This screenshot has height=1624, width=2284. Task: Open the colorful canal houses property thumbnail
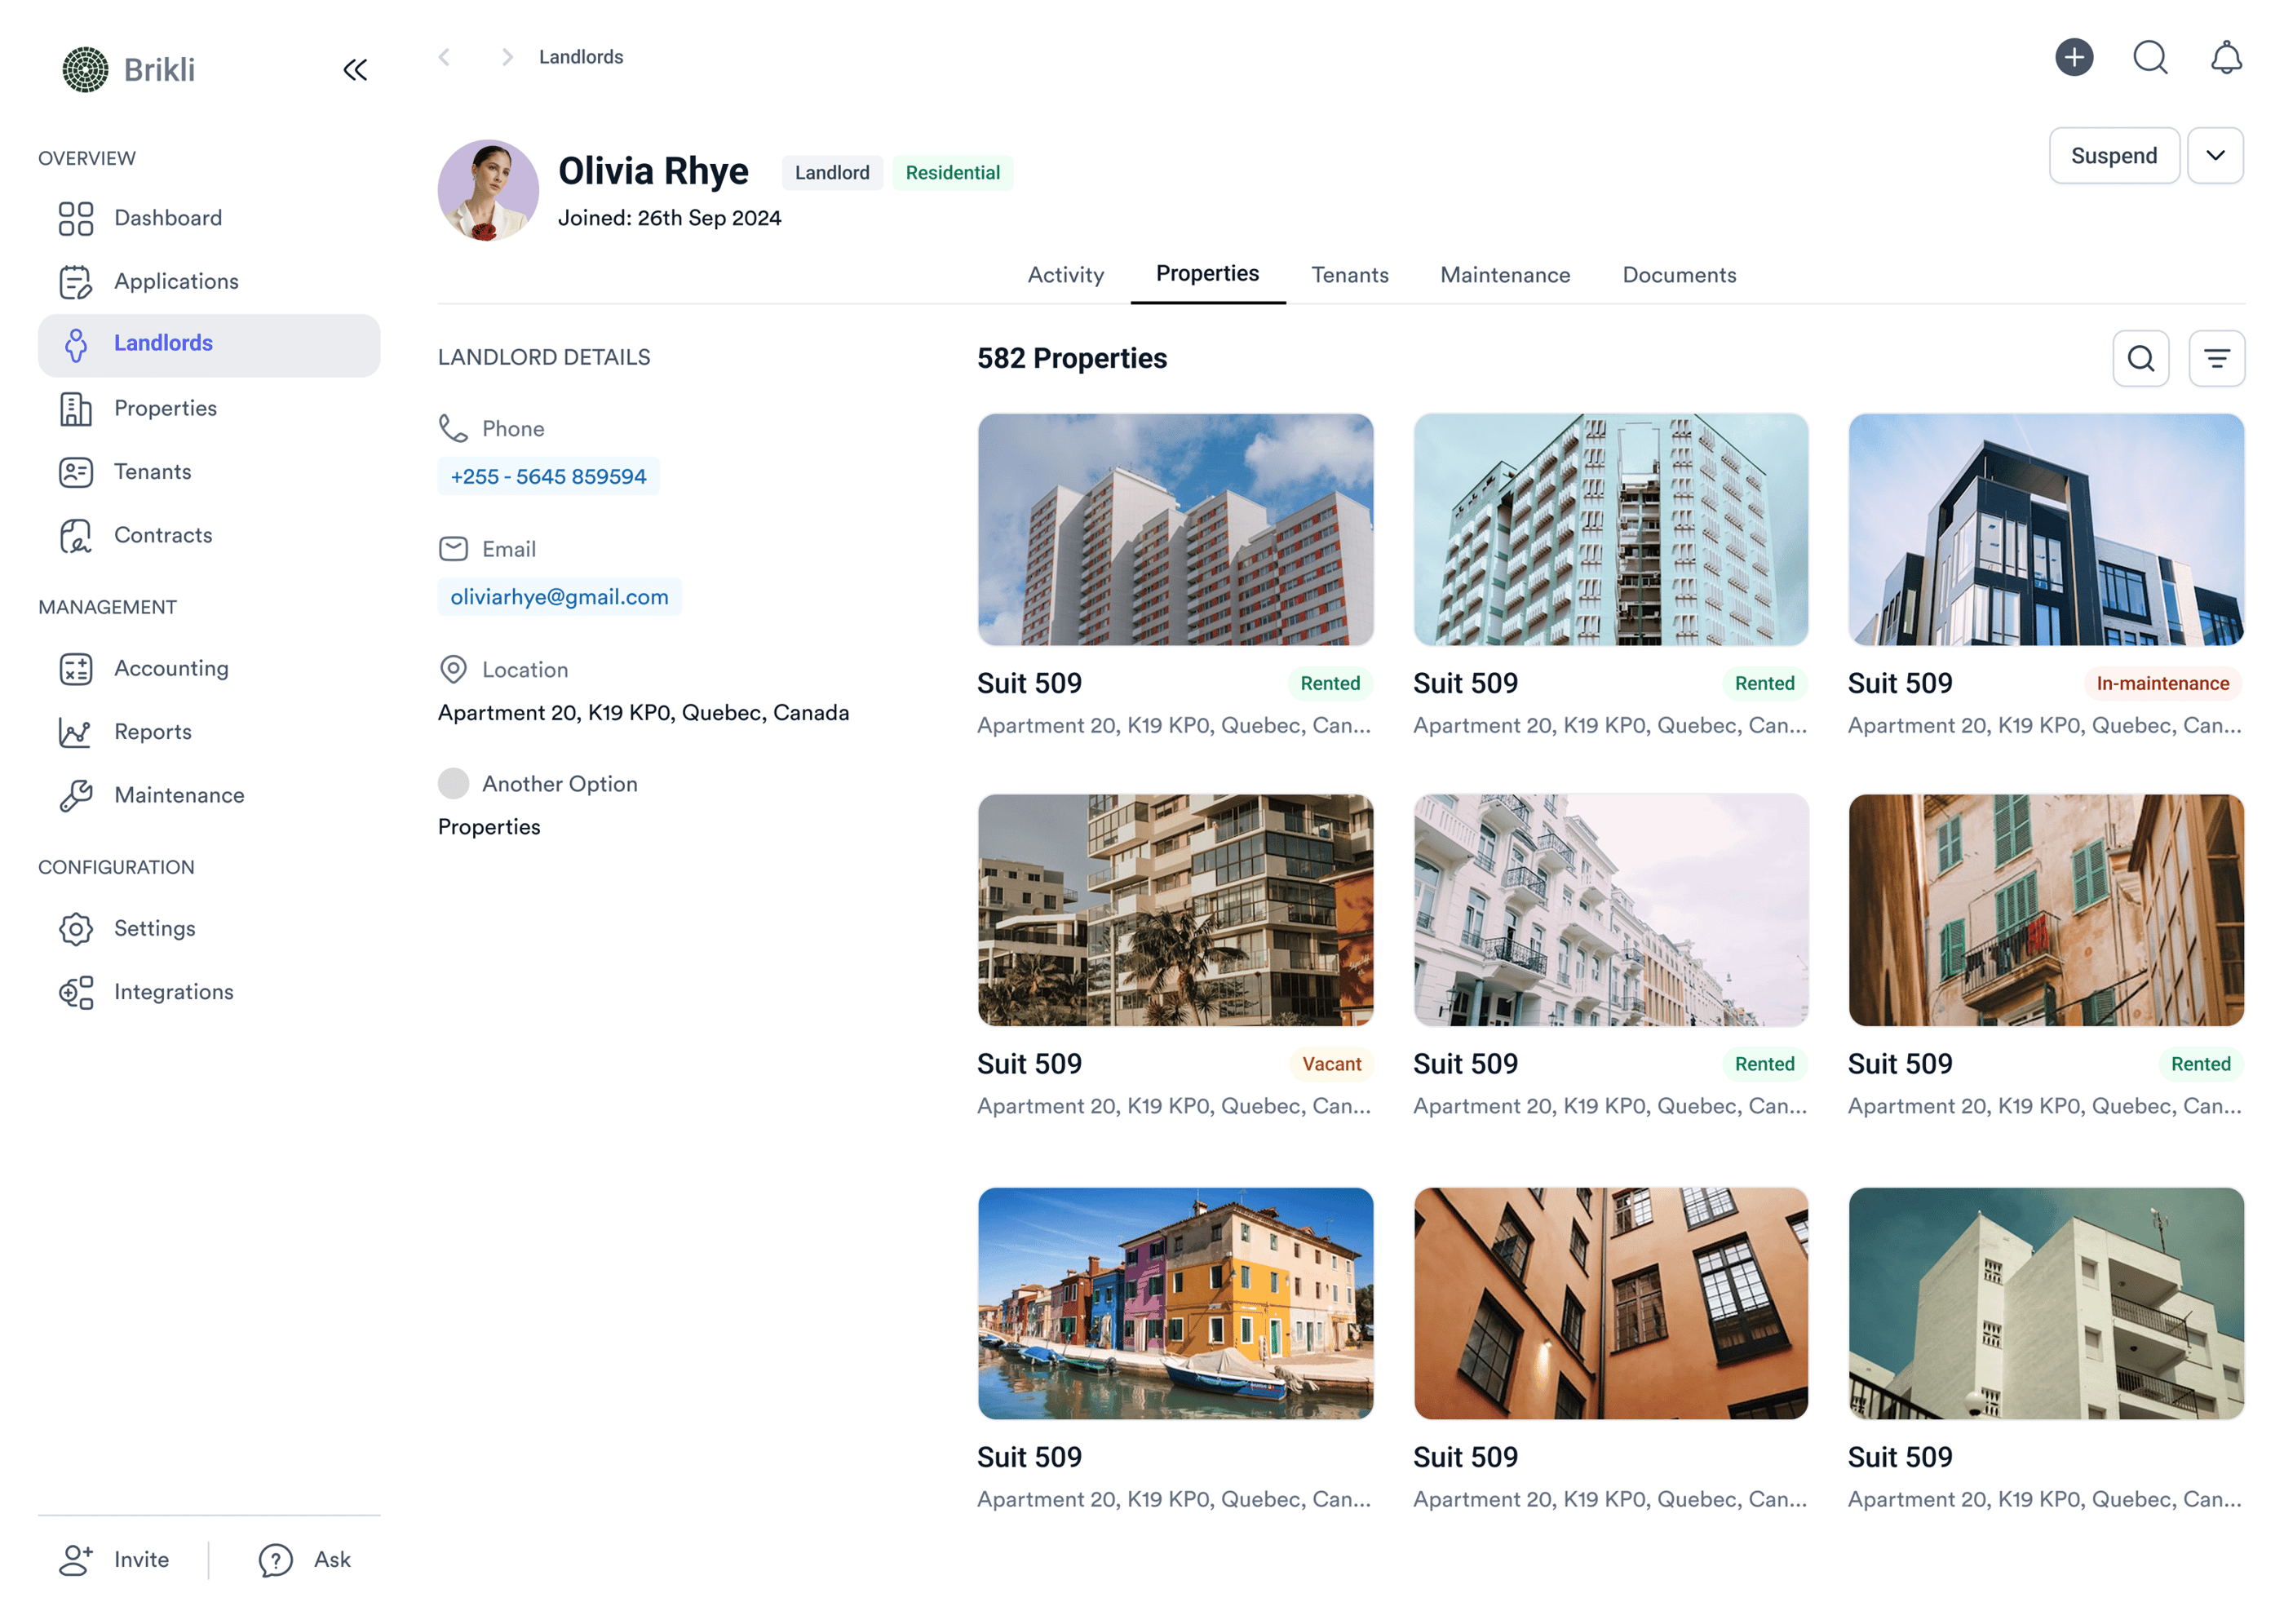point(1175,1303)
